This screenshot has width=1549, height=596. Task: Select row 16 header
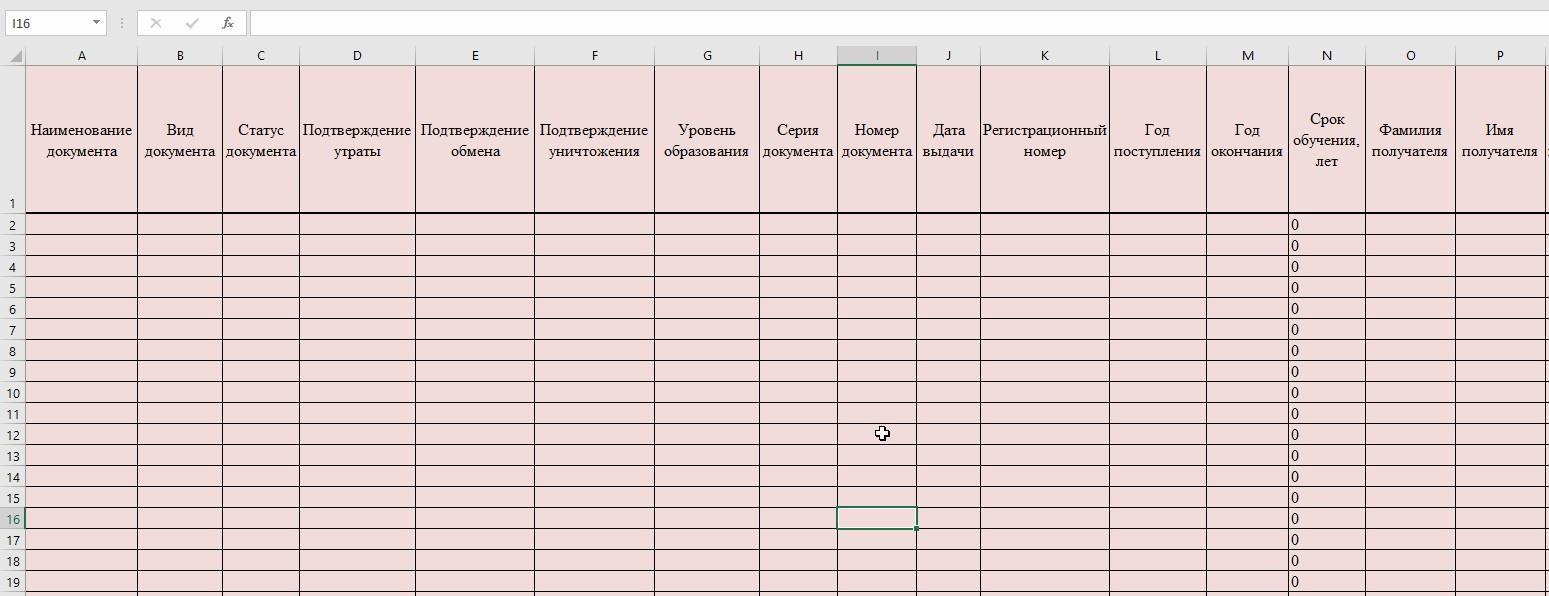tap(12, 519)
